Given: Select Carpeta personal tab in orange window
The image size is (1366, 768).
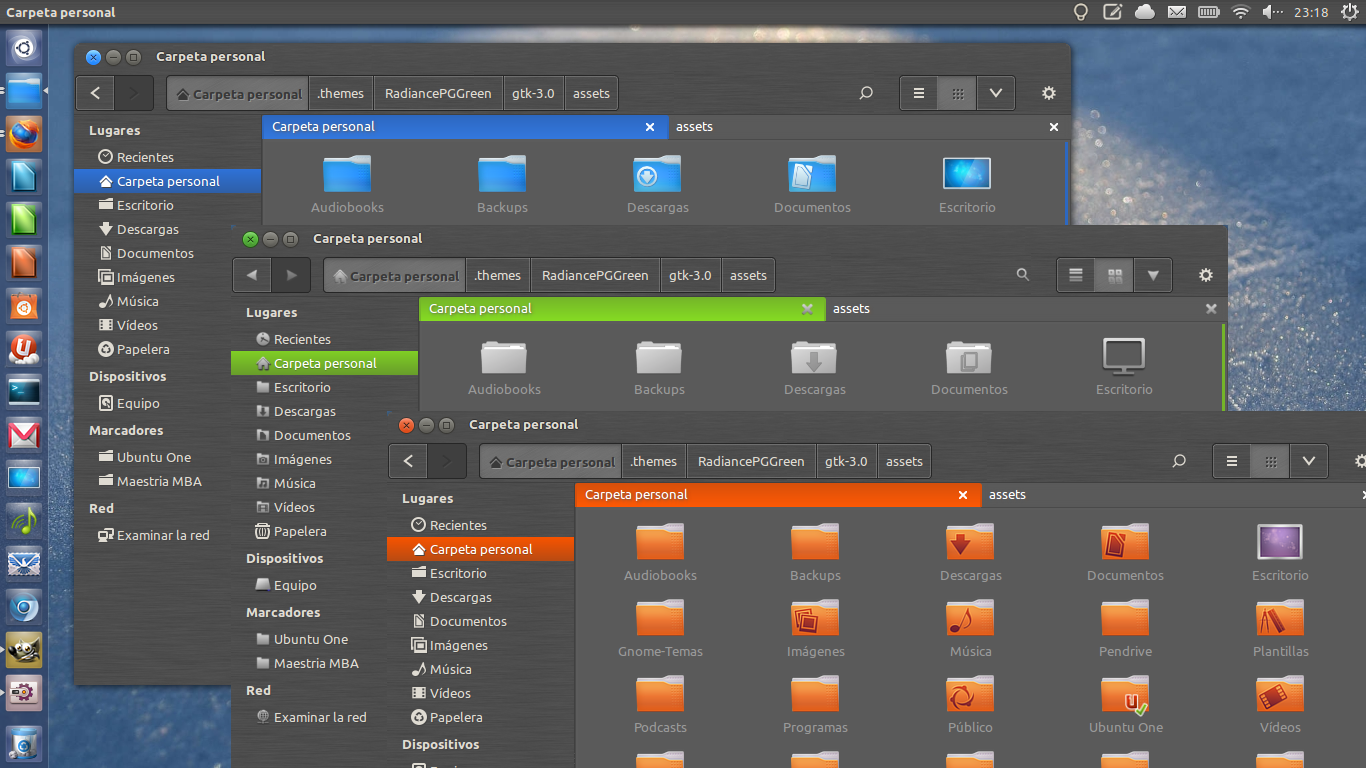Looking at the screenshot, I should pyautogui.click(x=778, y=495).
